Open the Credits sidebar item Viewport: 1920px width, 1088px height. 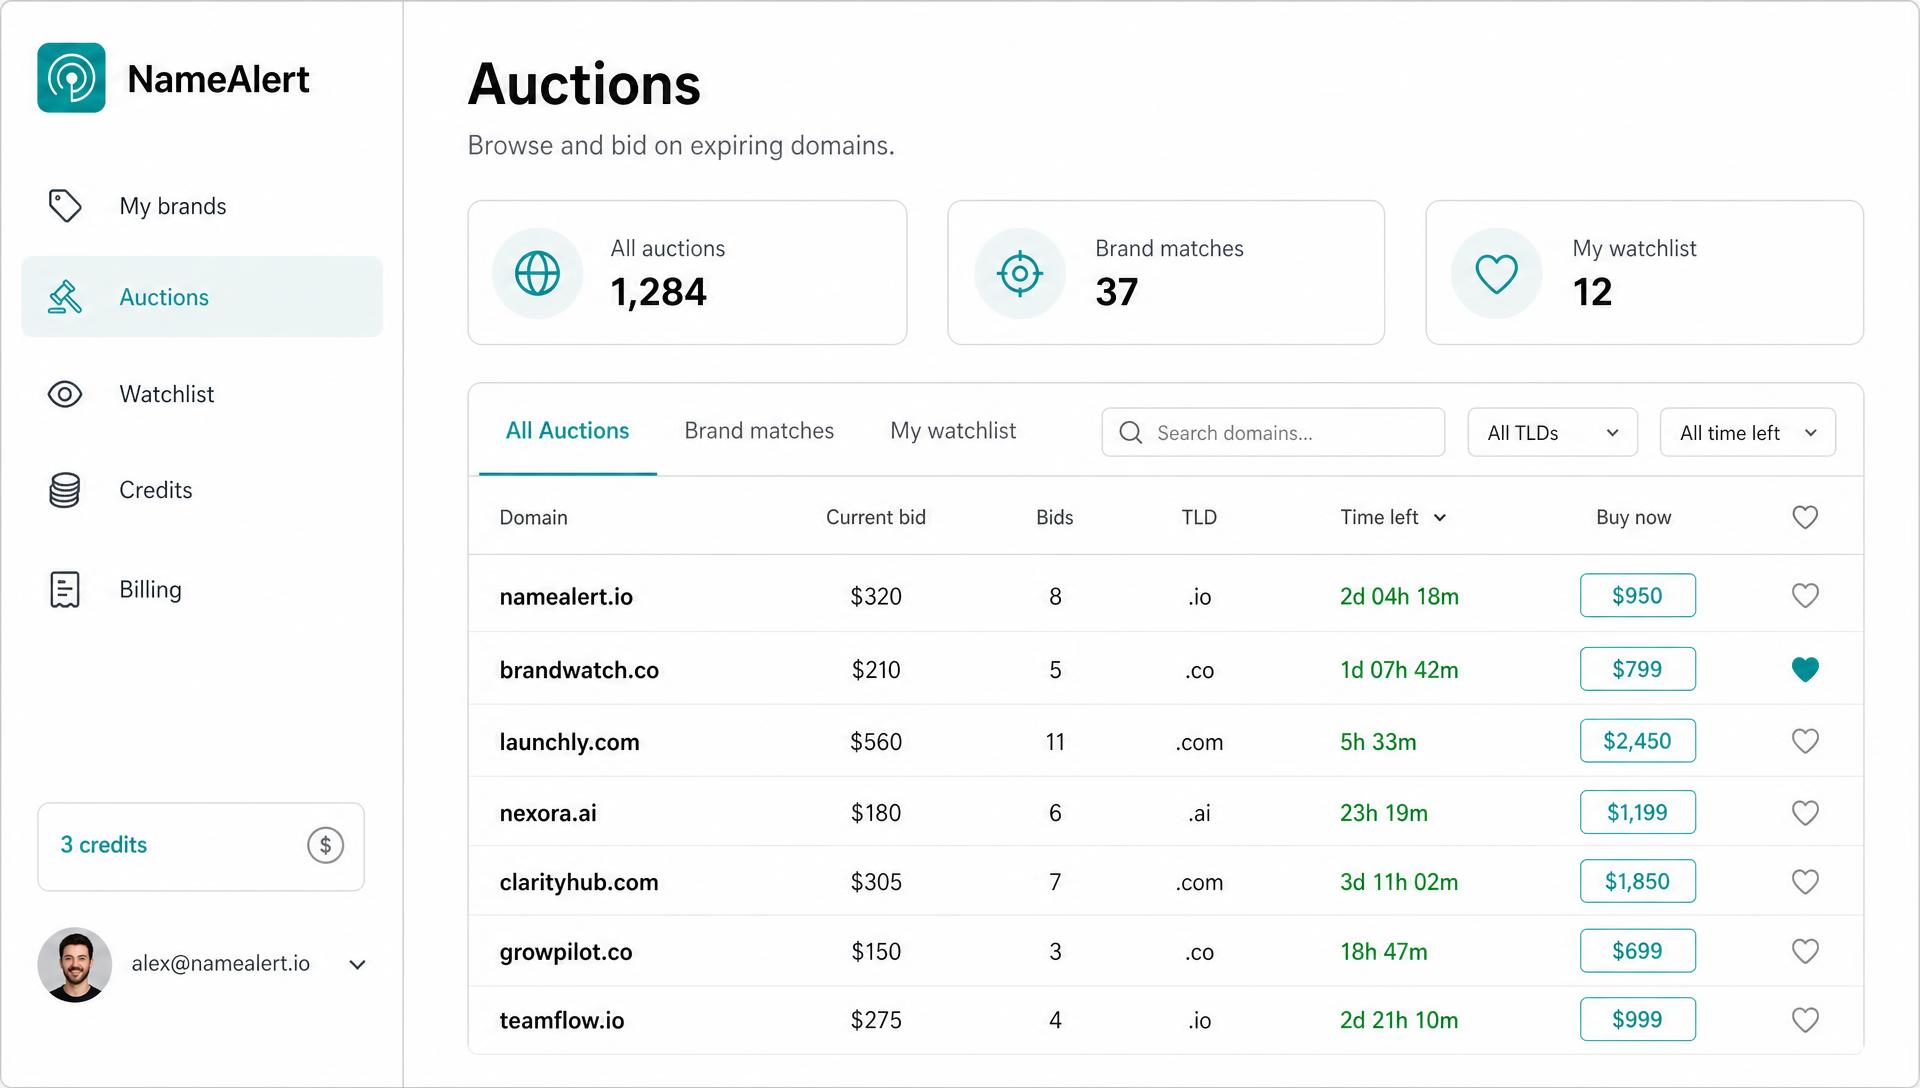pyautogui.click(x=202, y=490)
